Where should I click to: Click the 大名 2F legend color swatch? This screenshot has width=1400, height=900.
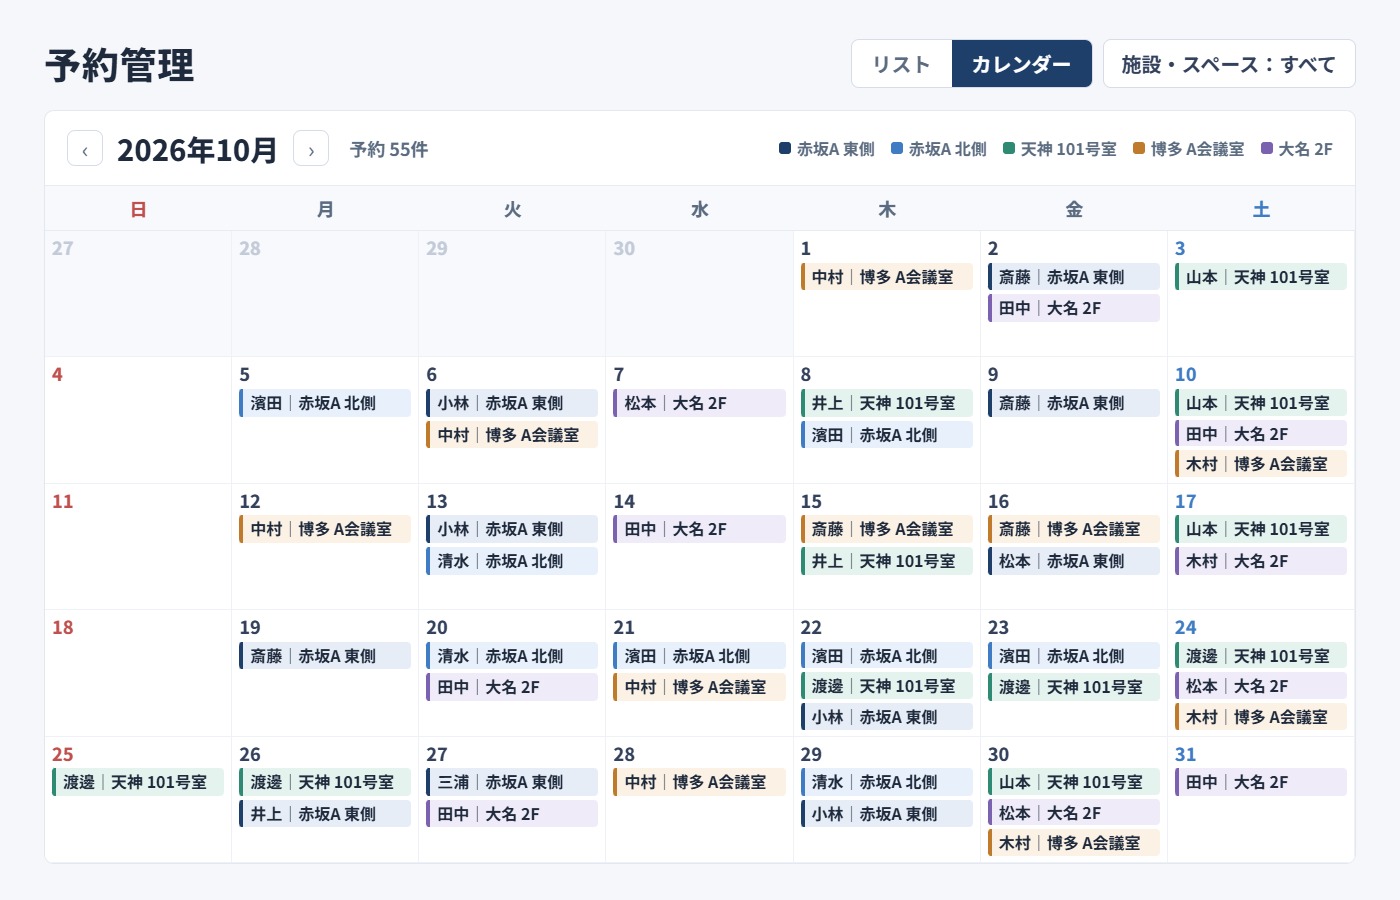click(x=1267, y=148)
